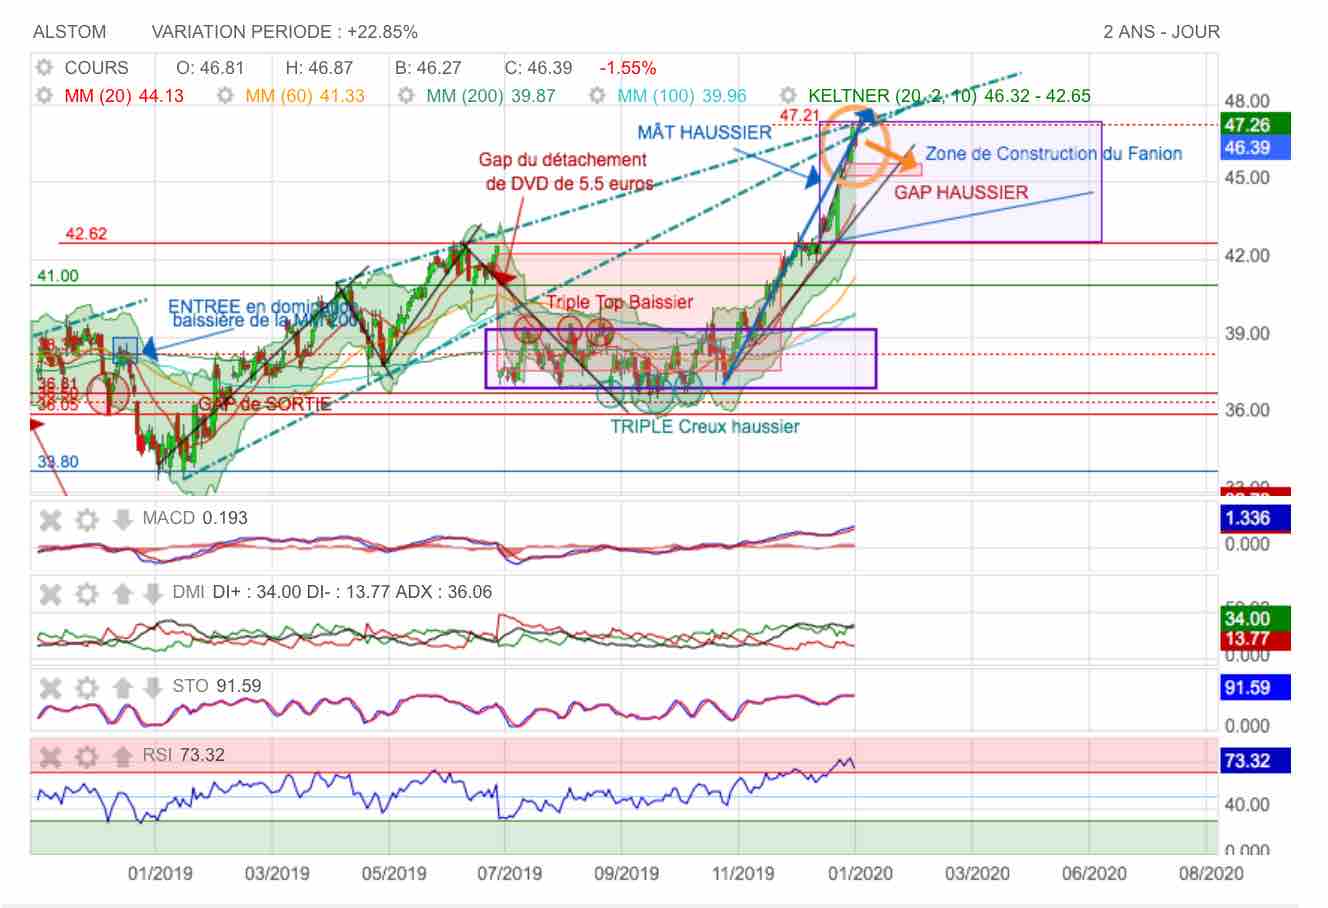Click the RSI 73.32 panel label
This screenshot has width=1328, height=908.
click(183, 755)
